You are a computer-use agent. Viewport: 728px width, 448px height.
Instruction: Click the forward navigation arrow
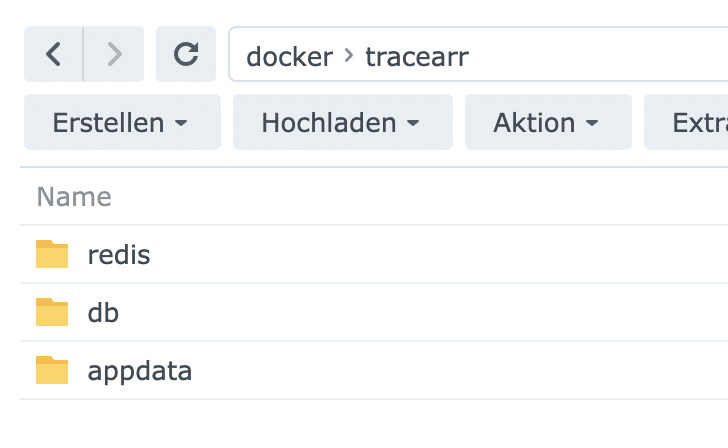click(114, 55)
